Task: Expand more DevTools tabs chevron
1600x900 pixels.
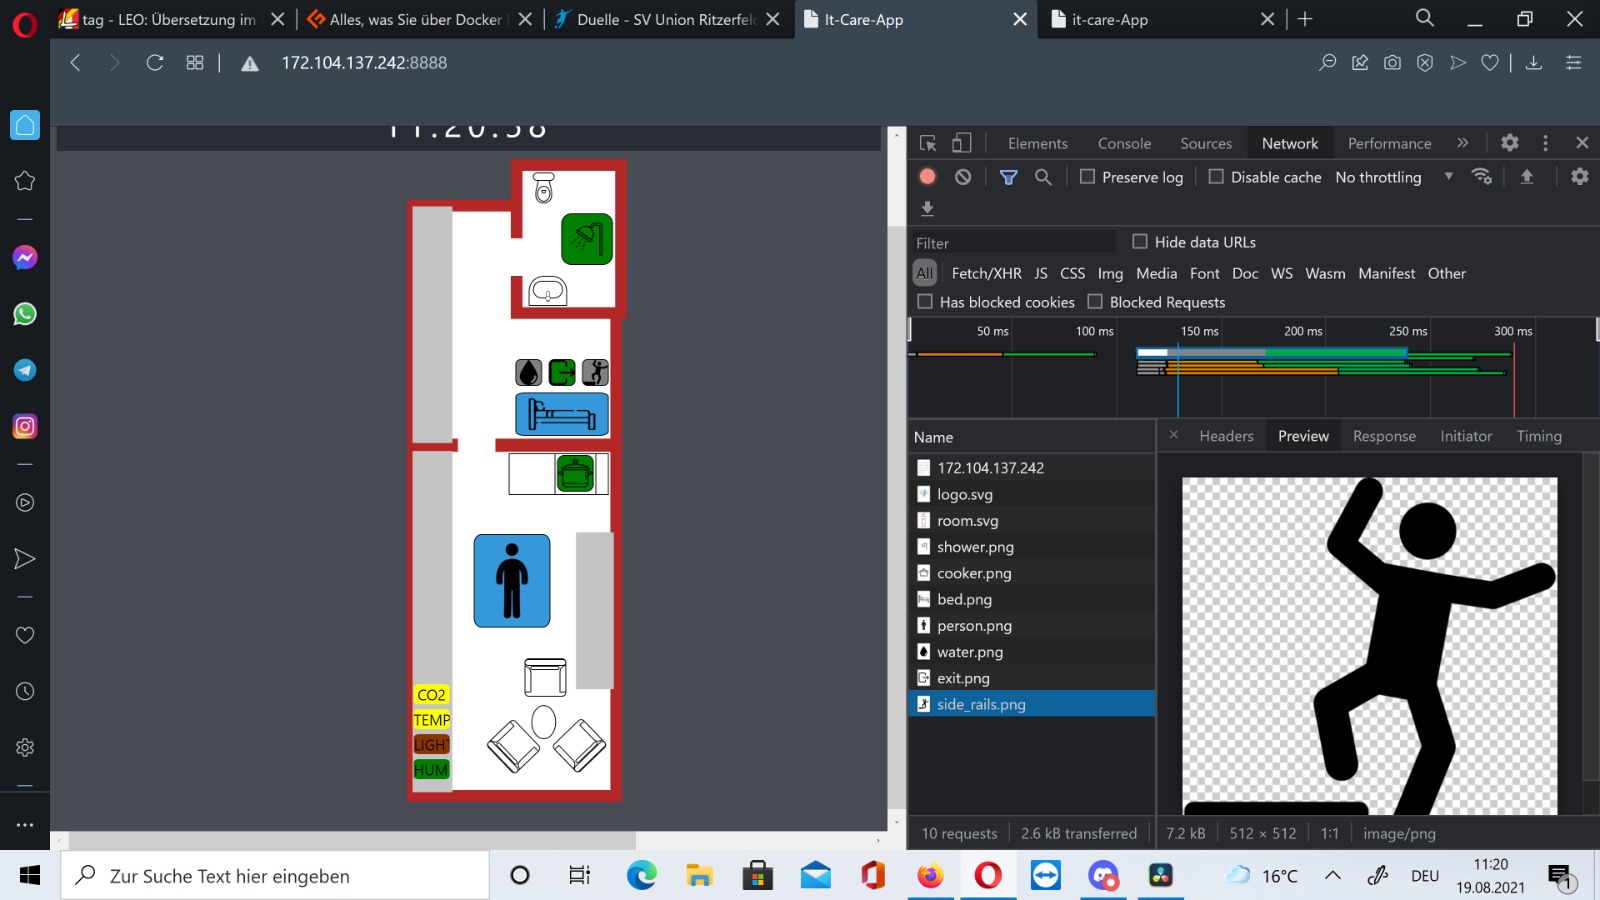Action: click(x=1463, y=143)
